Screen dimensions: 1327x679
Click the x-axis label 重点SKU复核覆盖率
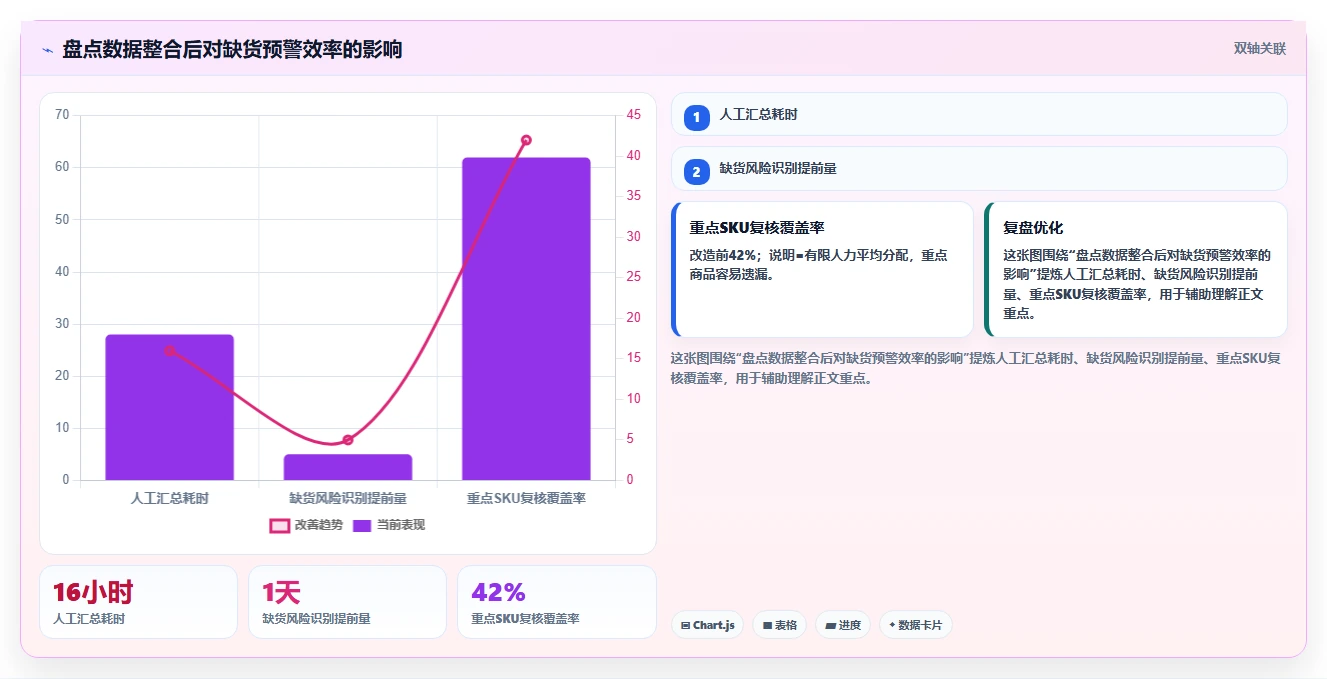[x=526, y=497]
